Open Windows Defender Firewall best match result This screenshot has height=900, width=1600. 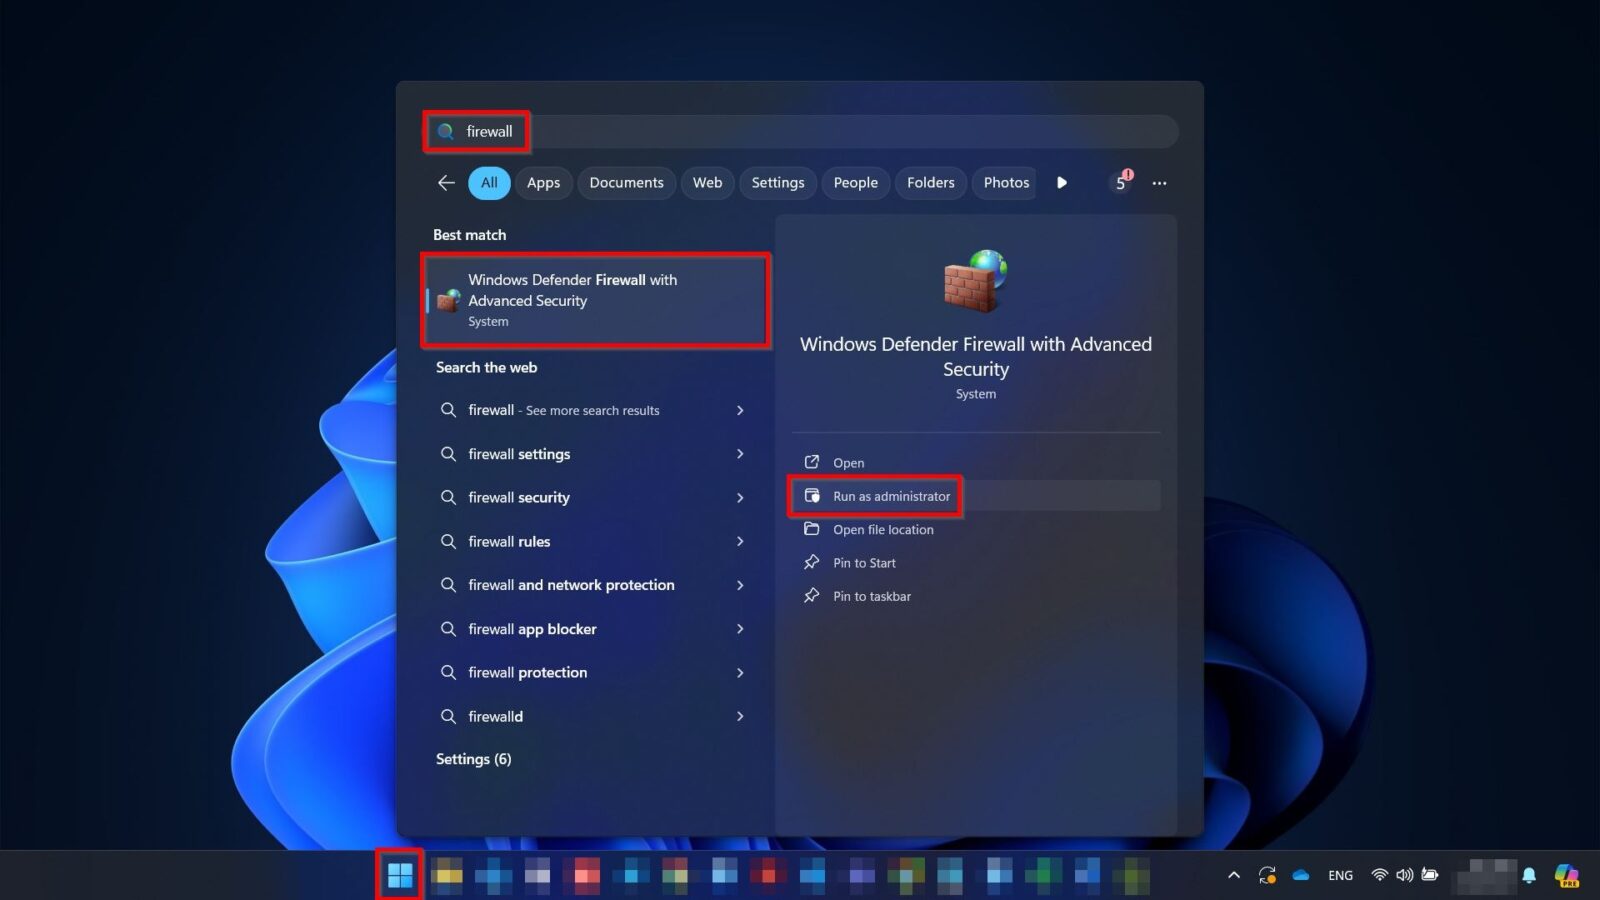[596, 300]
